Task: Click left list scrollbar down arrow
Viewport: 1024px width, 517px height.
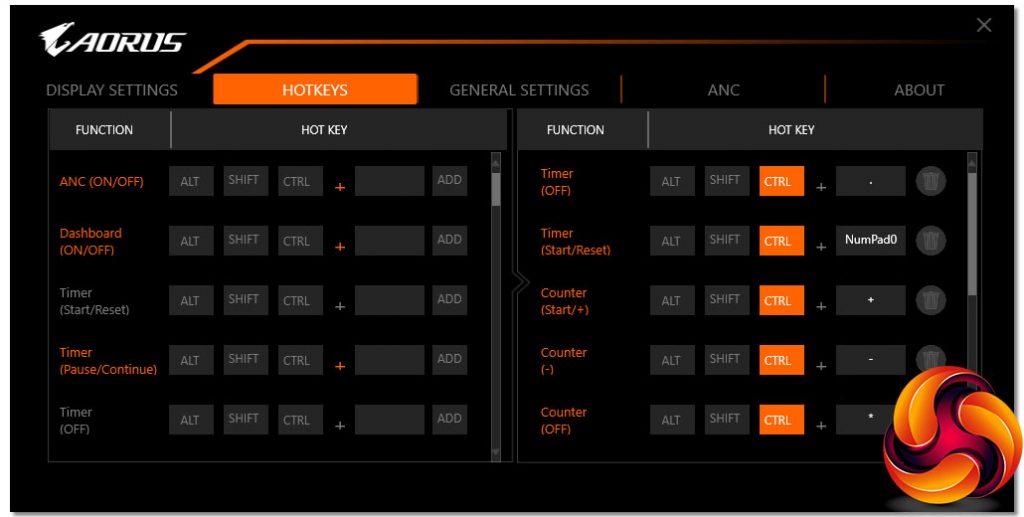Action: point(496,452)
